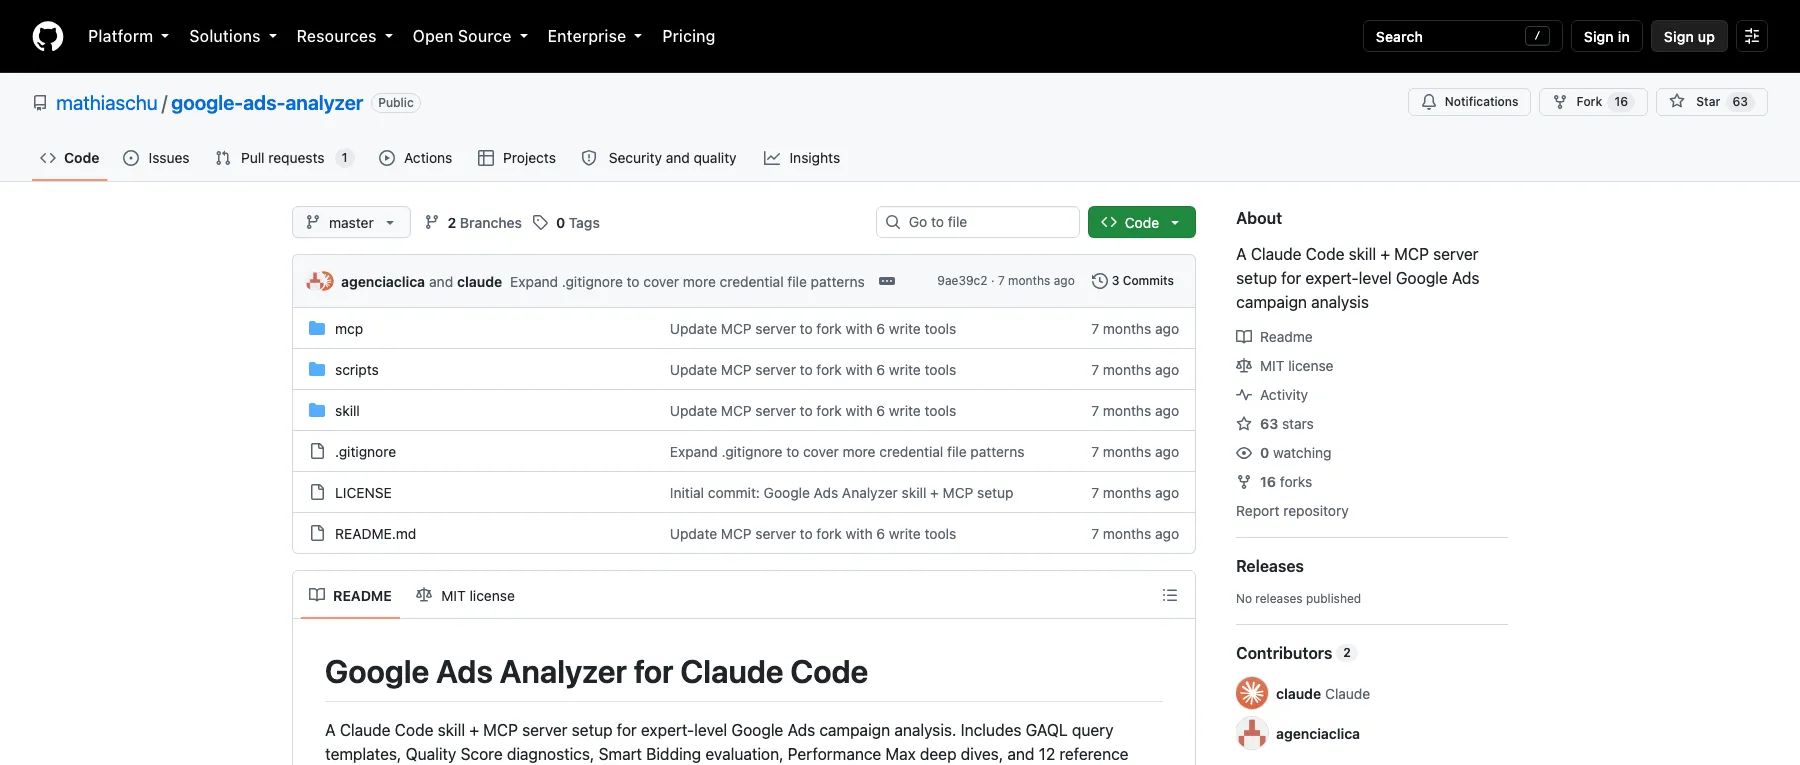
Task: Open the Insights tab
Action: pyautogui.click(x=802, y=158)
